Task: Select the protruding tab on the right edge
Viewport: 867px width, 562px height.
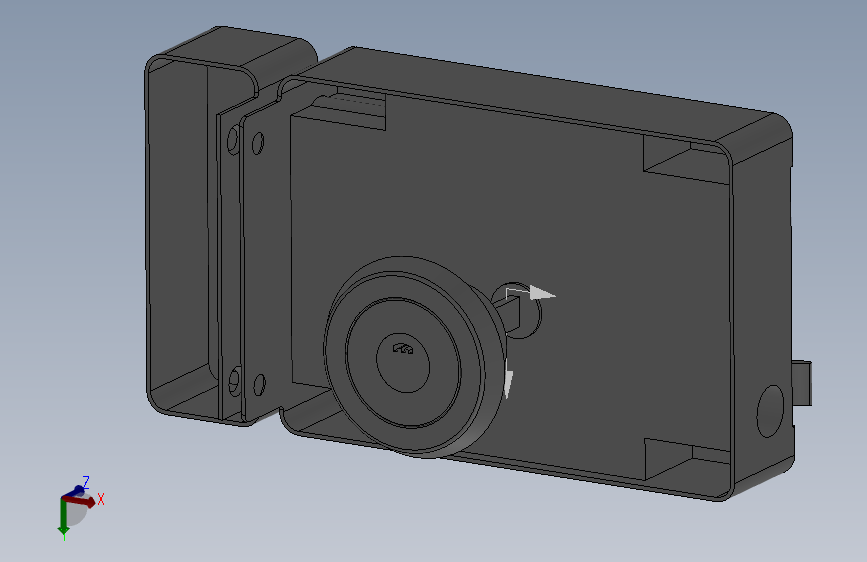Action: 802,383
